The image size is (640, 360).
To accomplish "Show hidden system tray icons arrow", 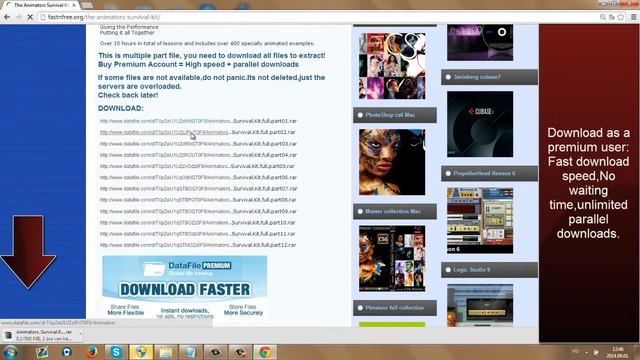I will (587, 352).
